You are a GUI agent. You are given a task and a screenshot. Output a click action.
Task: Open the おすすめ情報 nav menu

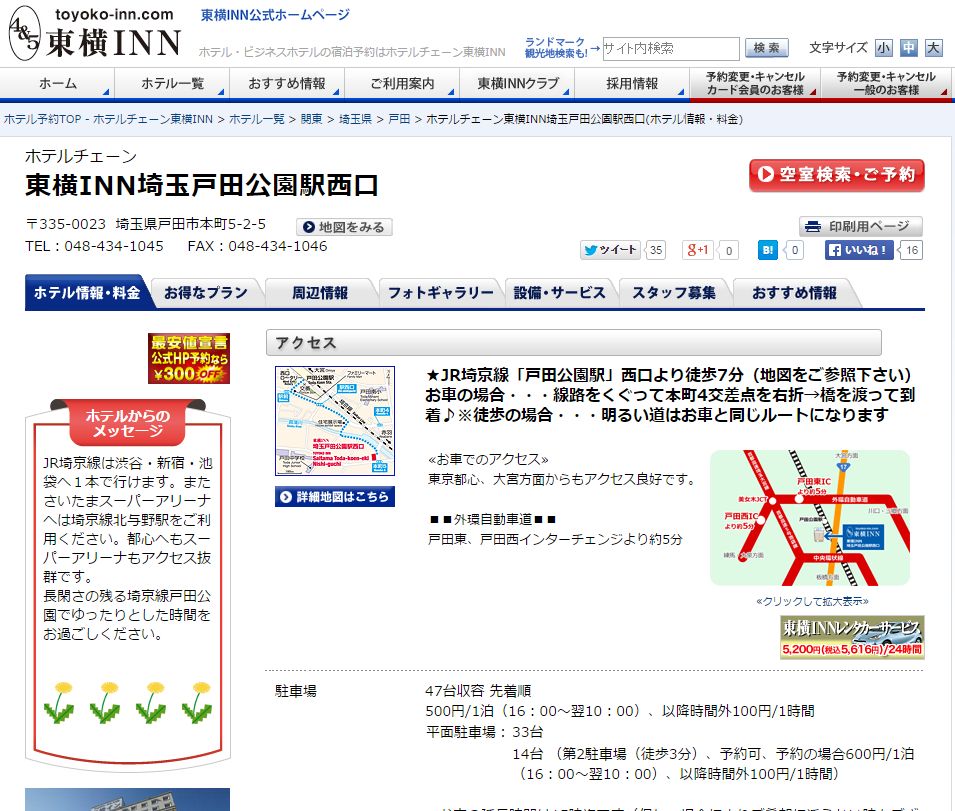point(287,83)
